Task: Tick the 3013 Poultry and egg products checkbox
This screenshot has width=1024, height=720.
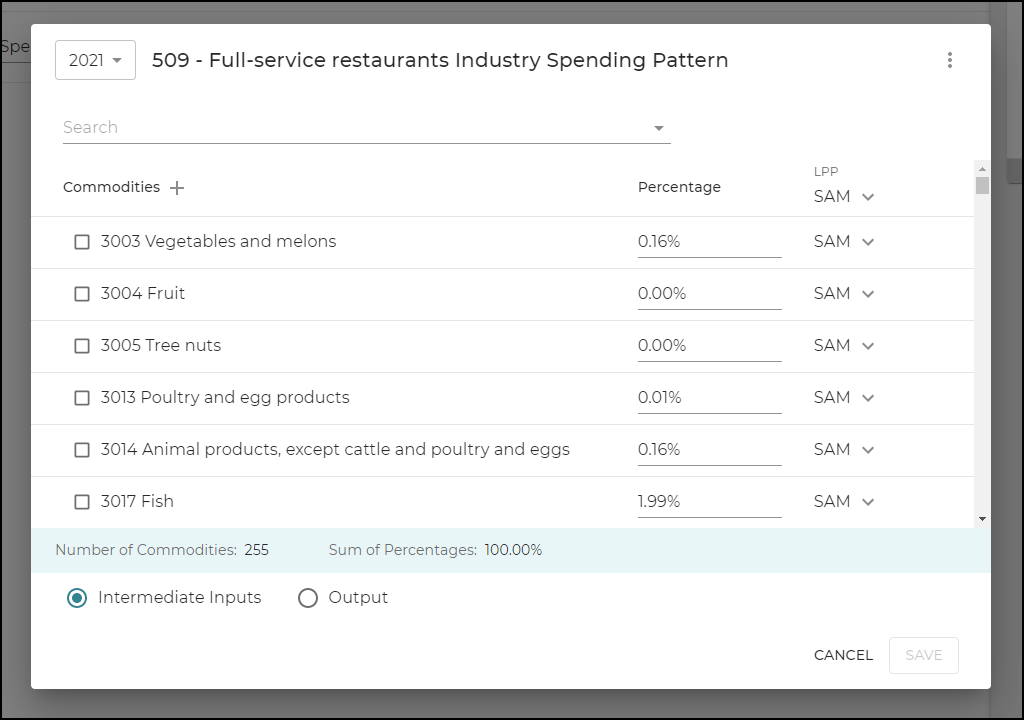Action: [x=81, y=397]
